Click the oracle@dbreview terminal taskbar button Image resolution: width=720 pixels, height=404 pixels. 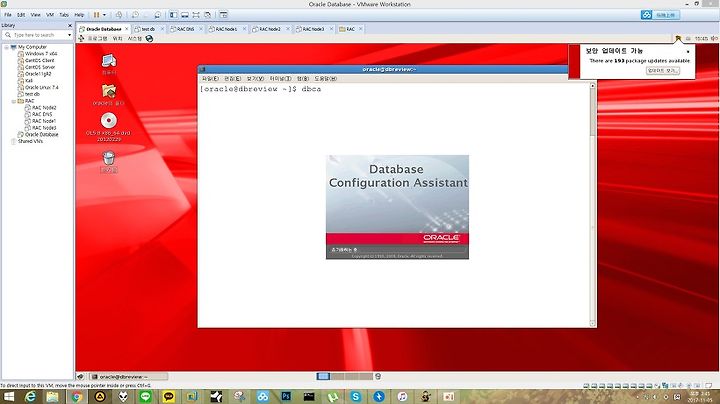[x=128, y=376]
